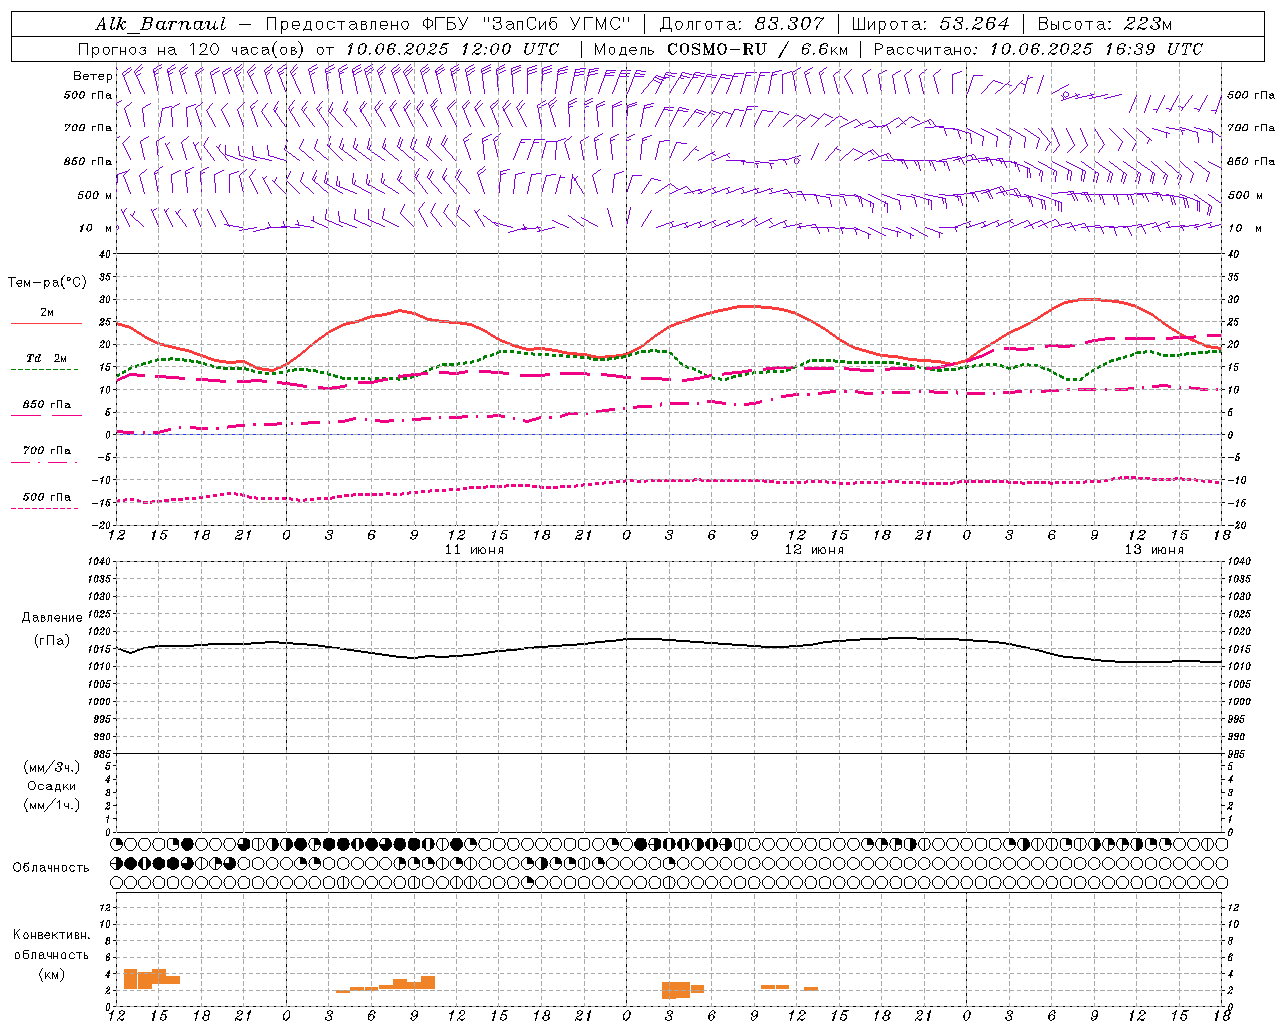Click the Облачность cloudiness label
This screenshot has width=1280, height=1024.
[x=51, y=868]
